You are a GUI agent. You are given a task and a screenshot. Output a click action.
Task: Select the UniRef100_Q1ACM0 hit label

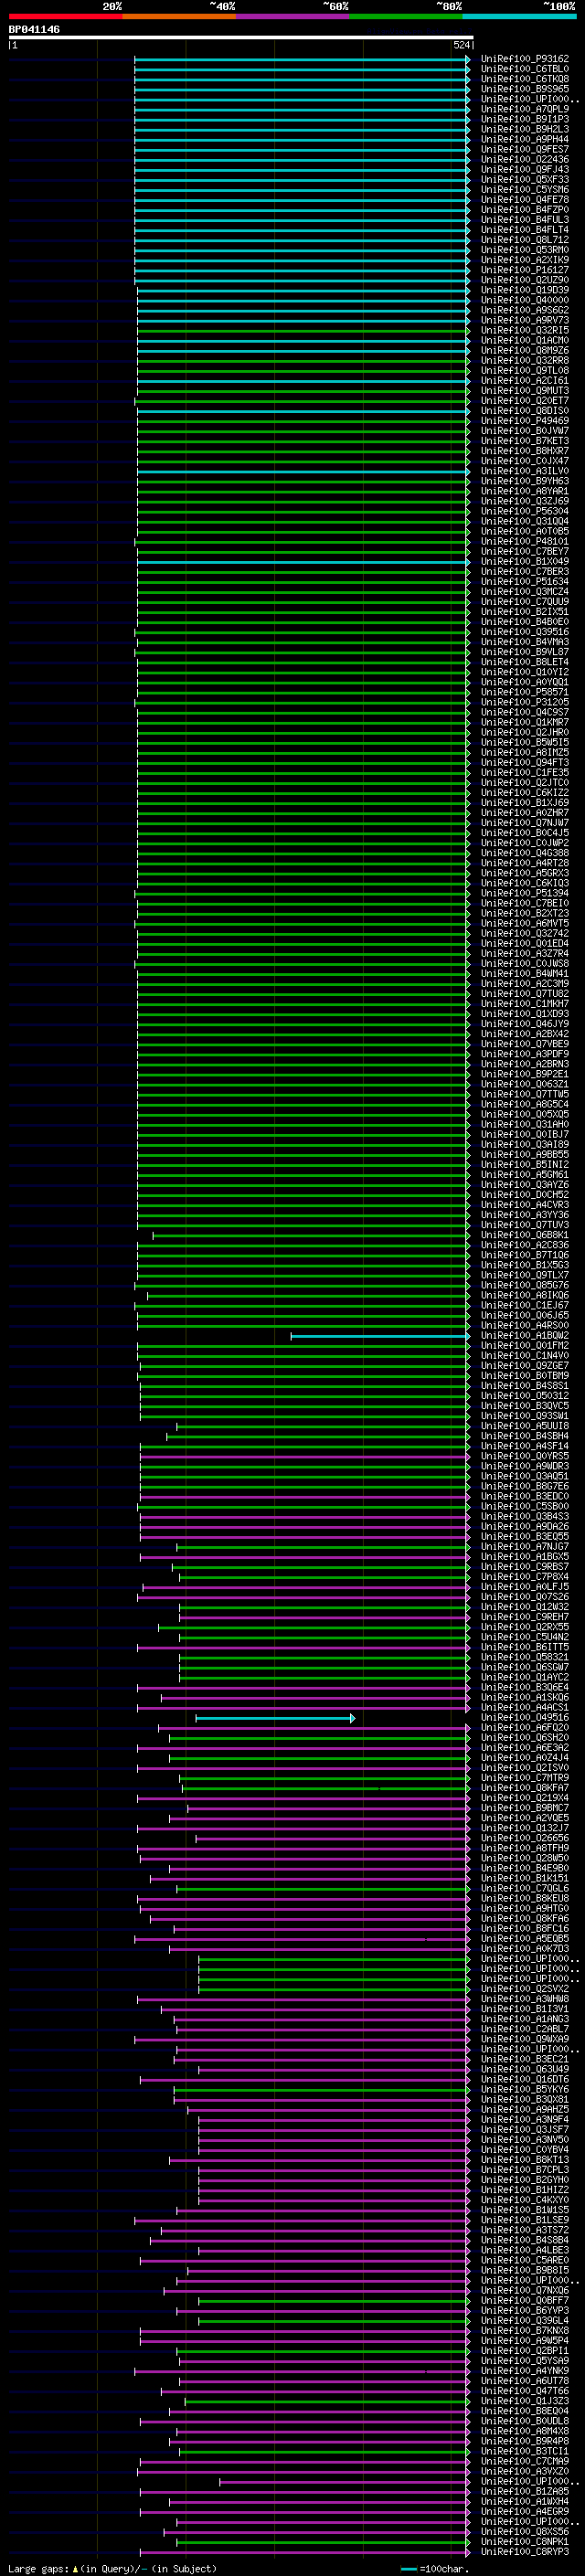click(524, 340)
